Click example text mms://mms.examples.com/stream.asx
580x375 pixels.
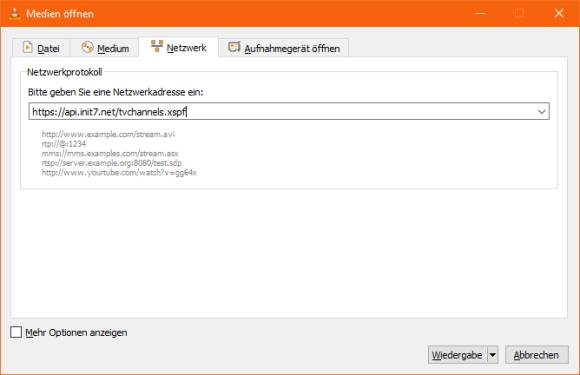(x=110, y=153)
